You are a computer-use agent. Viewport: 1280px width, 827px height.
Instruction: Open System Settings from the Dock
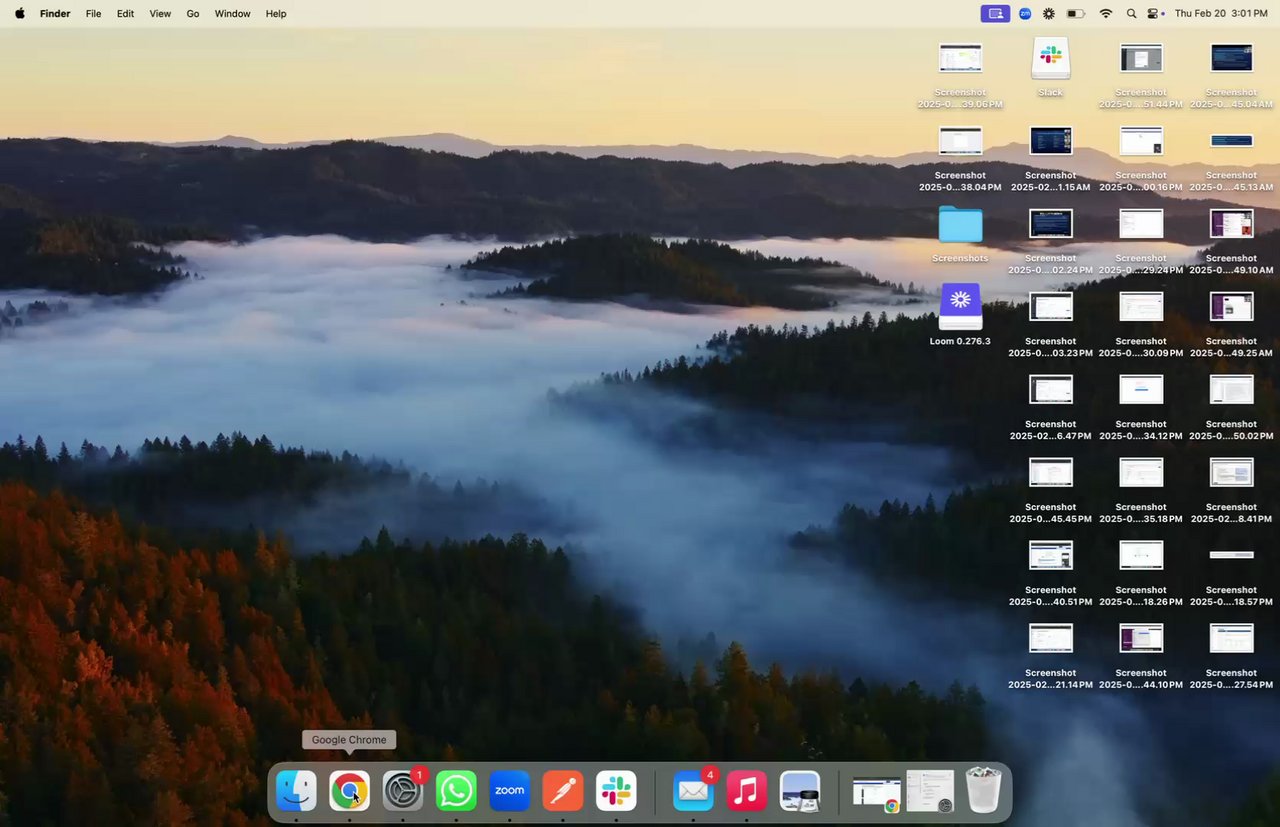pyautogui.click(x=403, y=791)
